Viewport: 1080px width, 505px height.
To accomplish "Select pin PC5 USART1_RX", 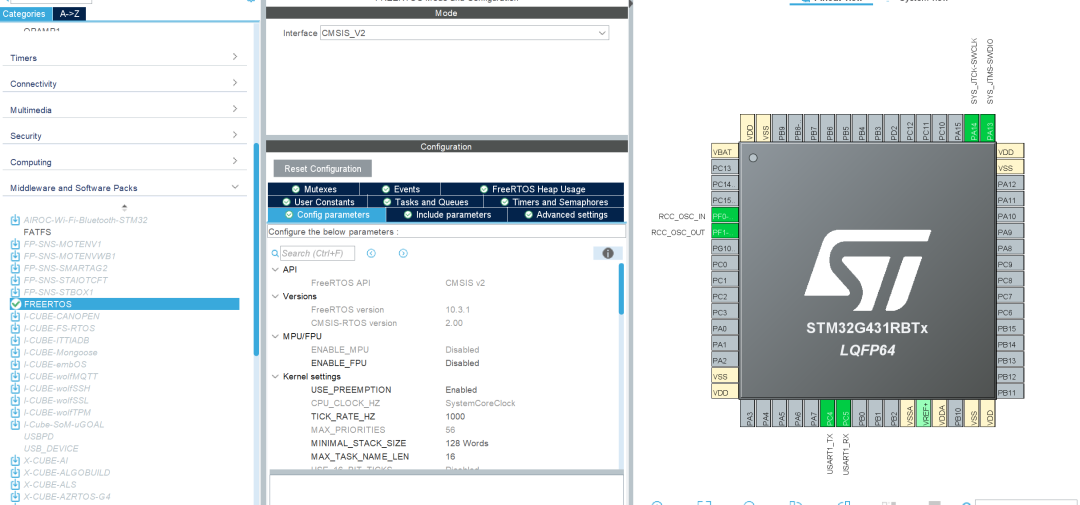I will 844,414.
